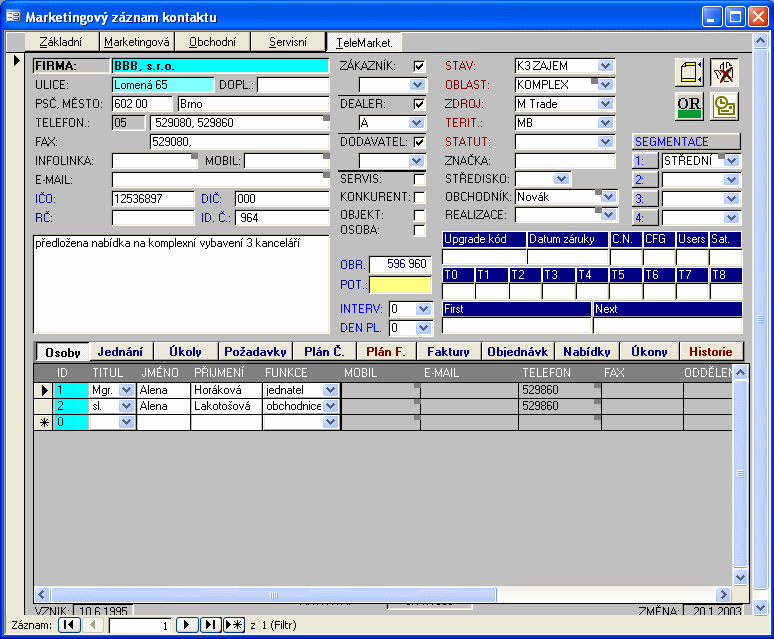Create new record button with asterisk
This screenshot has height=639, width=774.
(x=234, y=625)
